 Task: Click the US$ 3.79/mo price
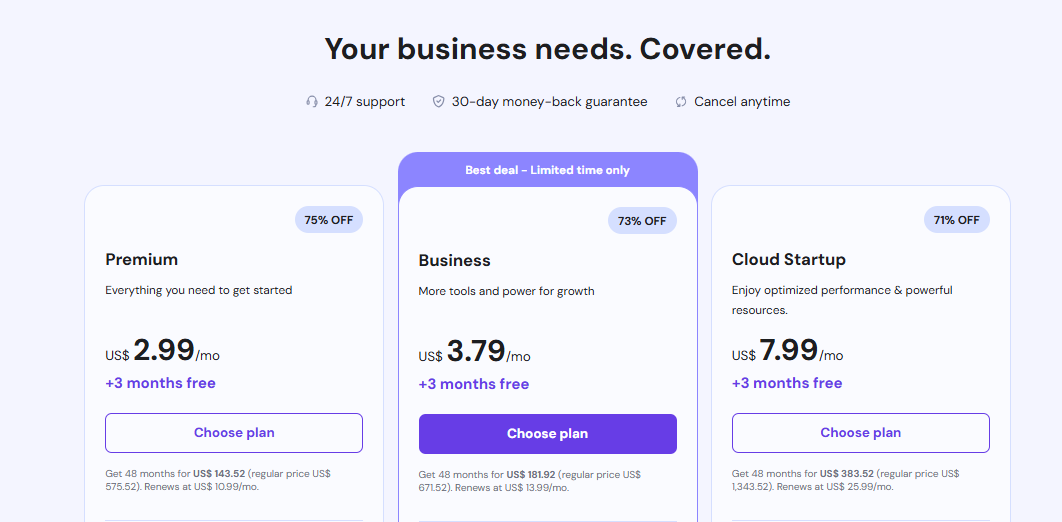point(475,351)
